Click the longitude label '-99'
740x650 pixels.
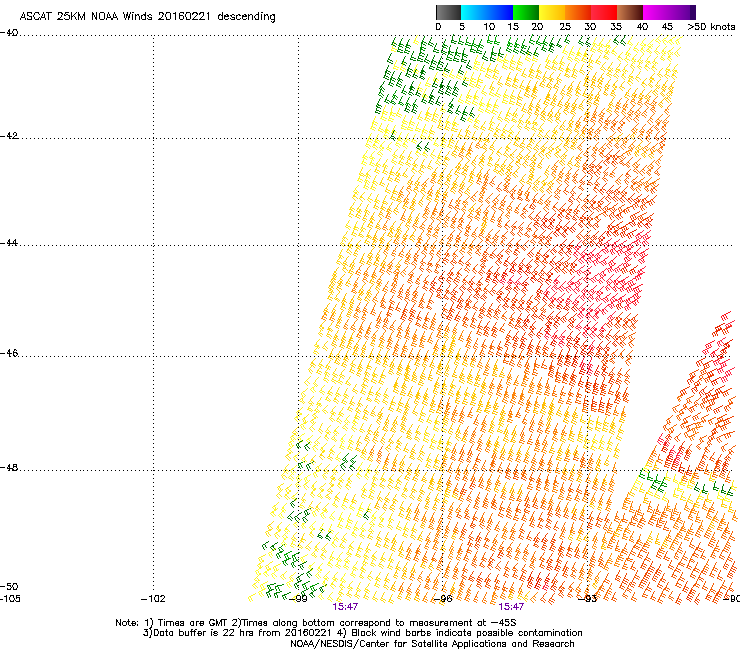pos(298,599)
